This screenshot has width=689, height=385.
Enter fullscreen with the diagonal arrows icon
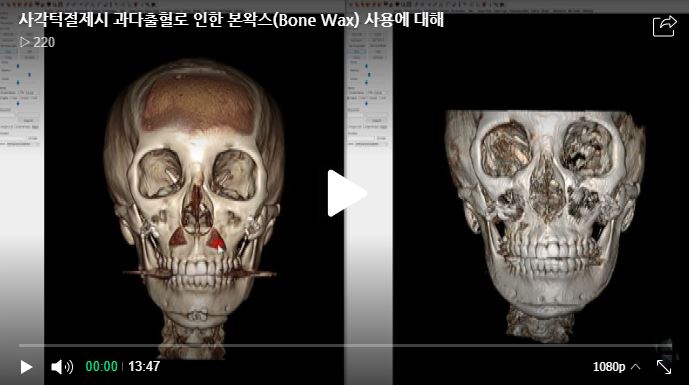point(664,367)
